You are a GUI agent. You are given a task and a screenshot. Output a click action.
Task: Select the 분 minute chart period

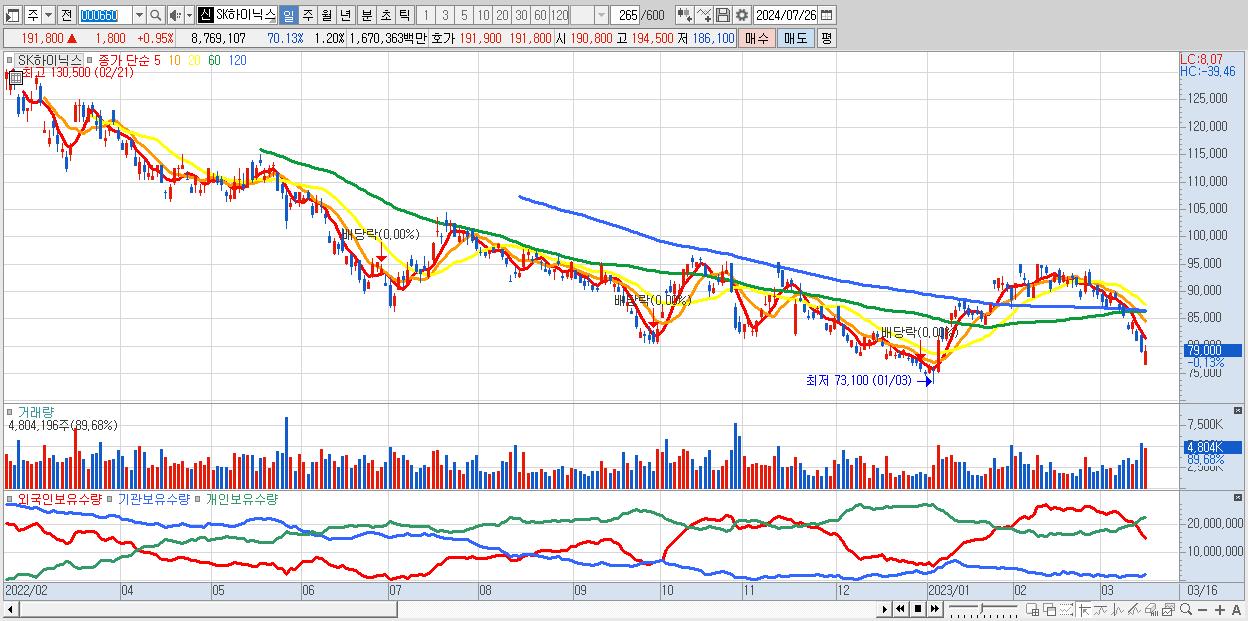point(366,15)
